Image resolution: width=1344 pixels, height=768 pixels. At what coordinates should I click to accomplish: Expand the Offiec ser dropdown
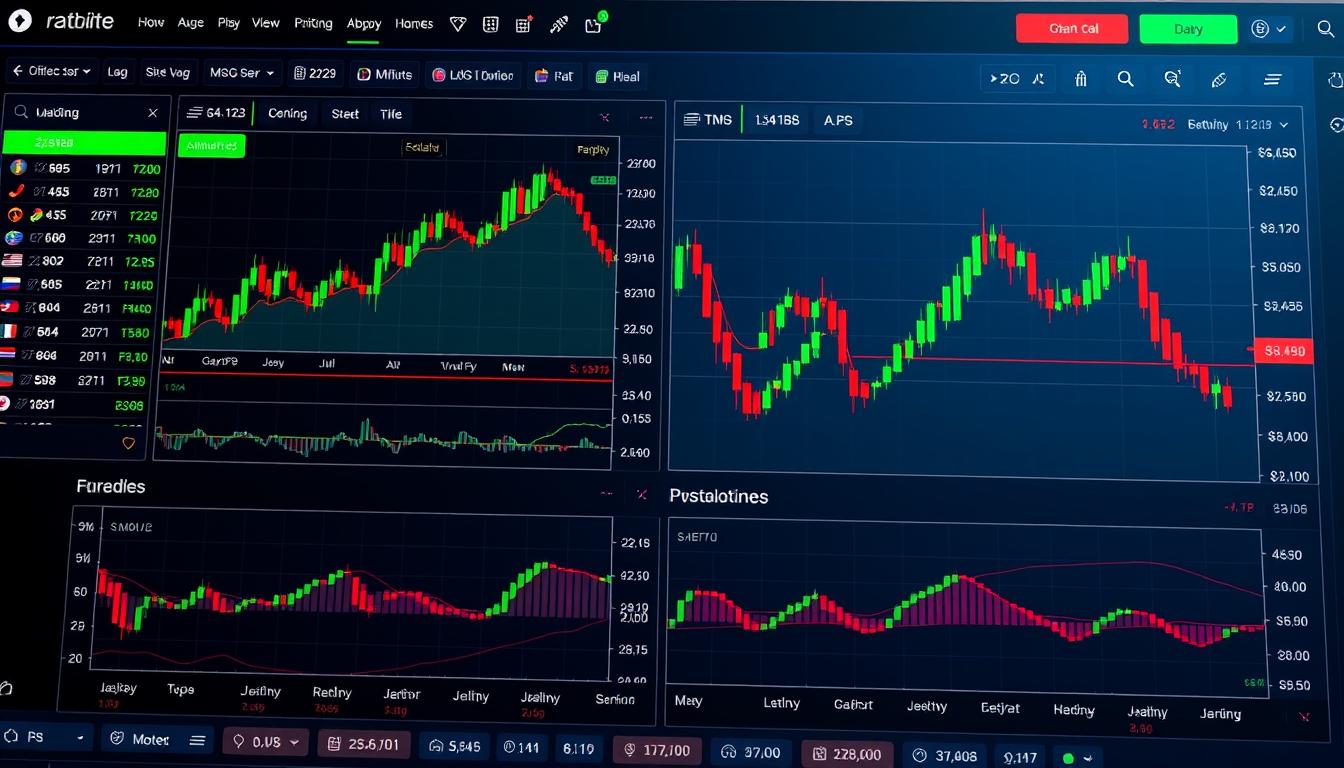pyautogui.click(x=51, y=72)
